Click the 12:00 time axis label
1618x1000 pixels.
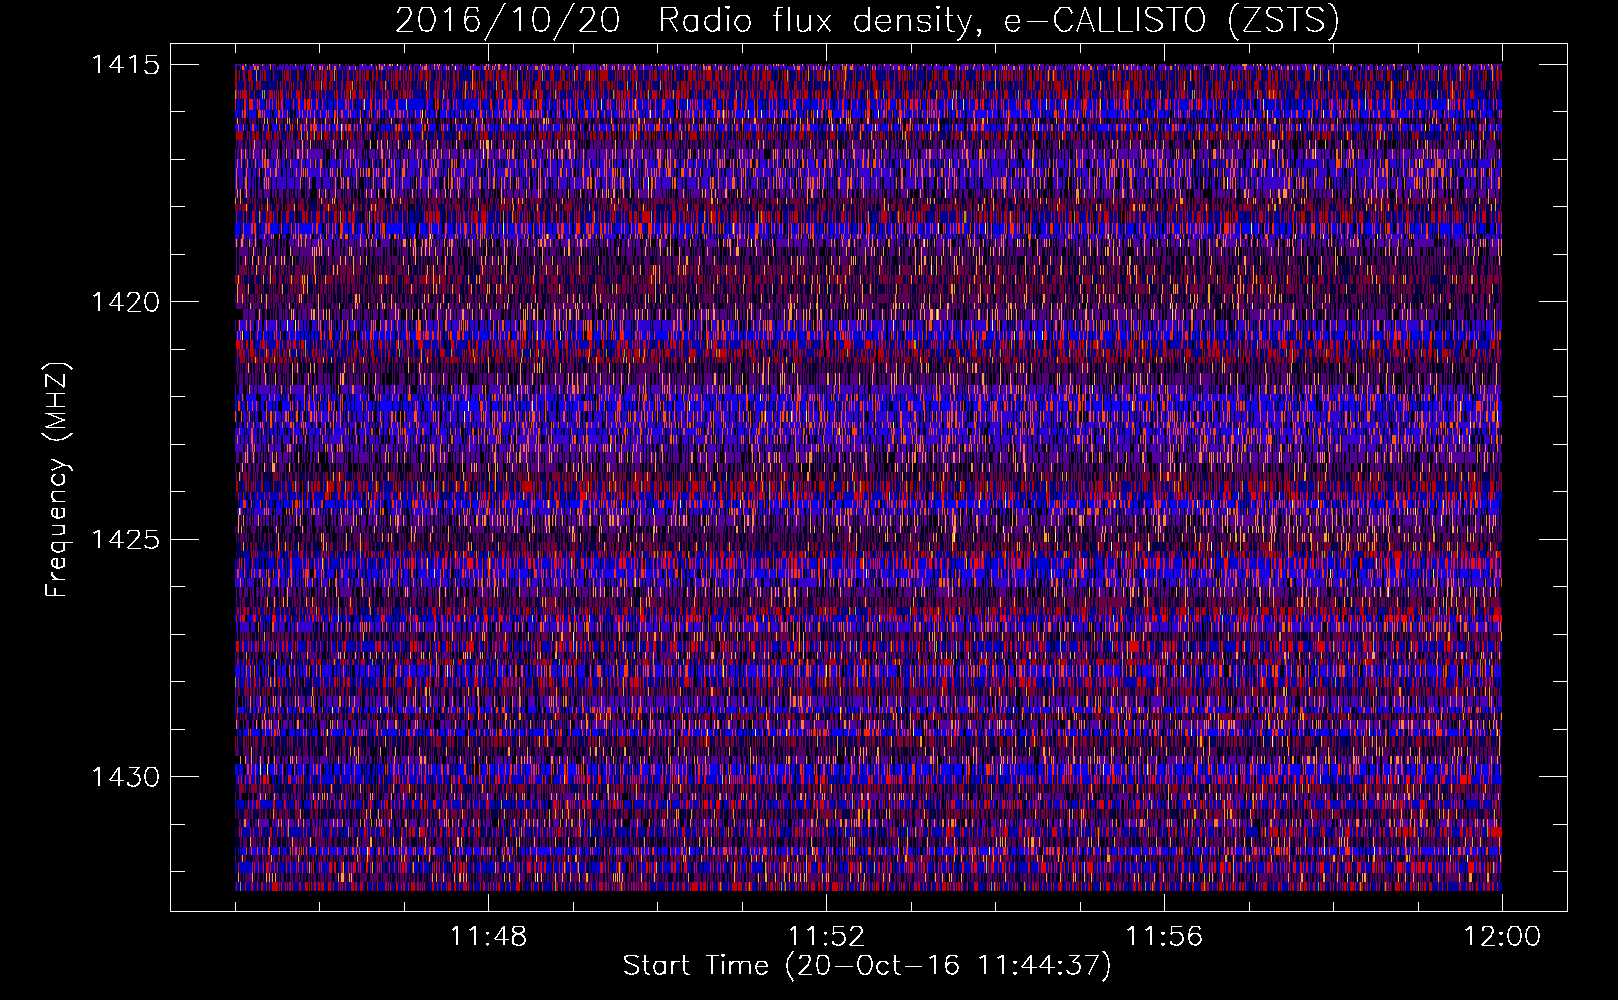[1502, 937]
